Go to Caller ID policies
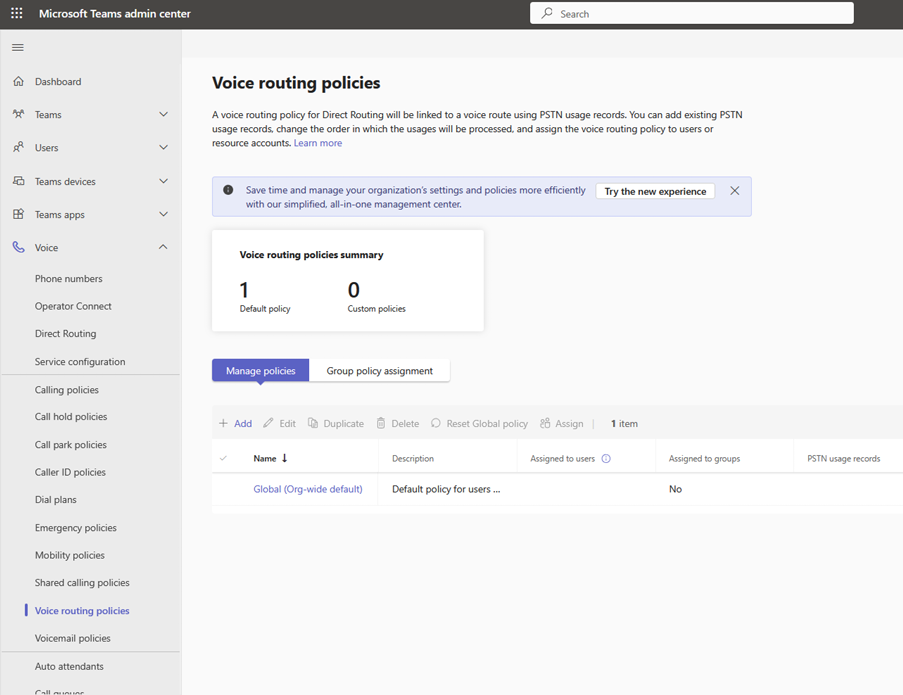 pos(70,472)
